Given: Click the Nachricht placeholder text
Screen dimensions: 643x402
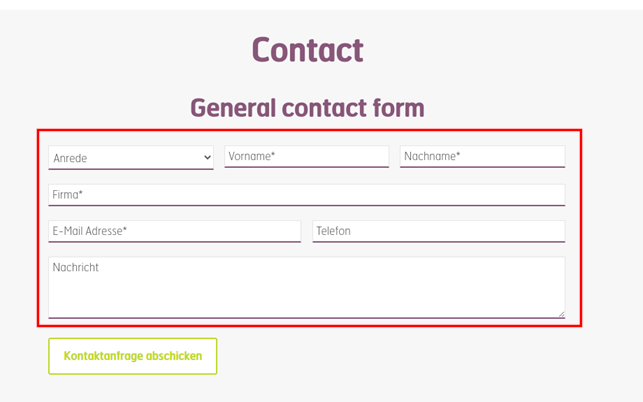Looking at the screenshot, I should [76, 267].
